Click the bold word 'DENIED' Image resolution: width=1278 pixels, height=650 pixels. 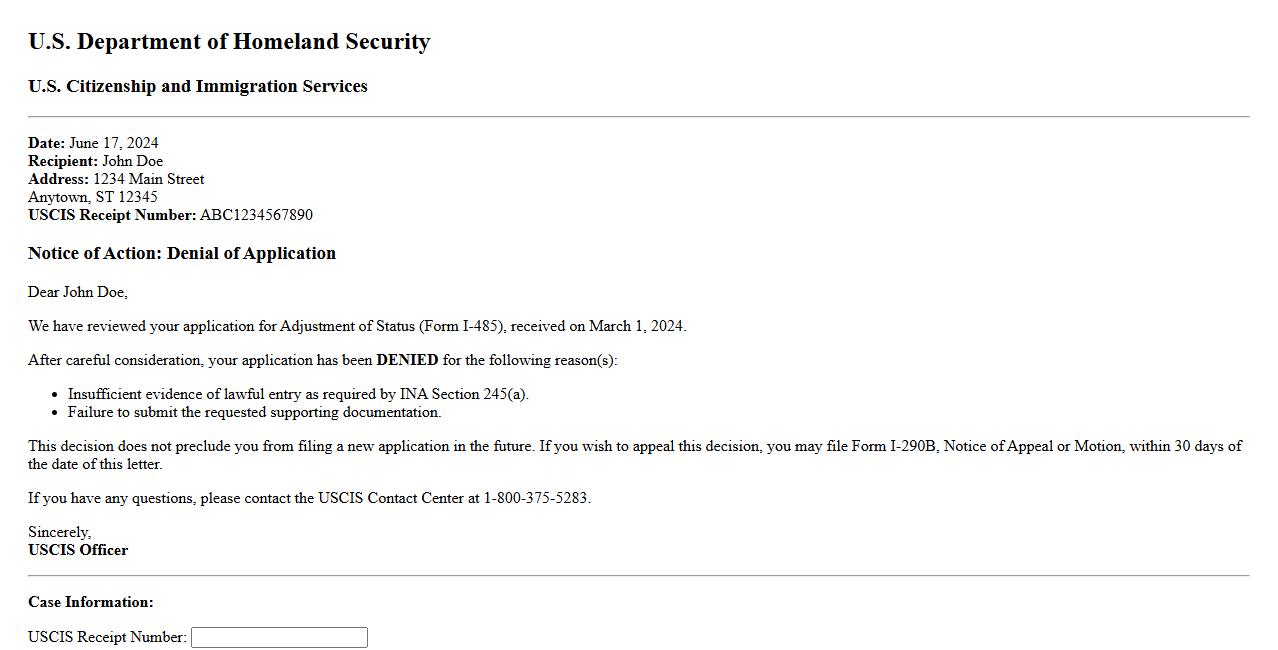pos(407,360)
